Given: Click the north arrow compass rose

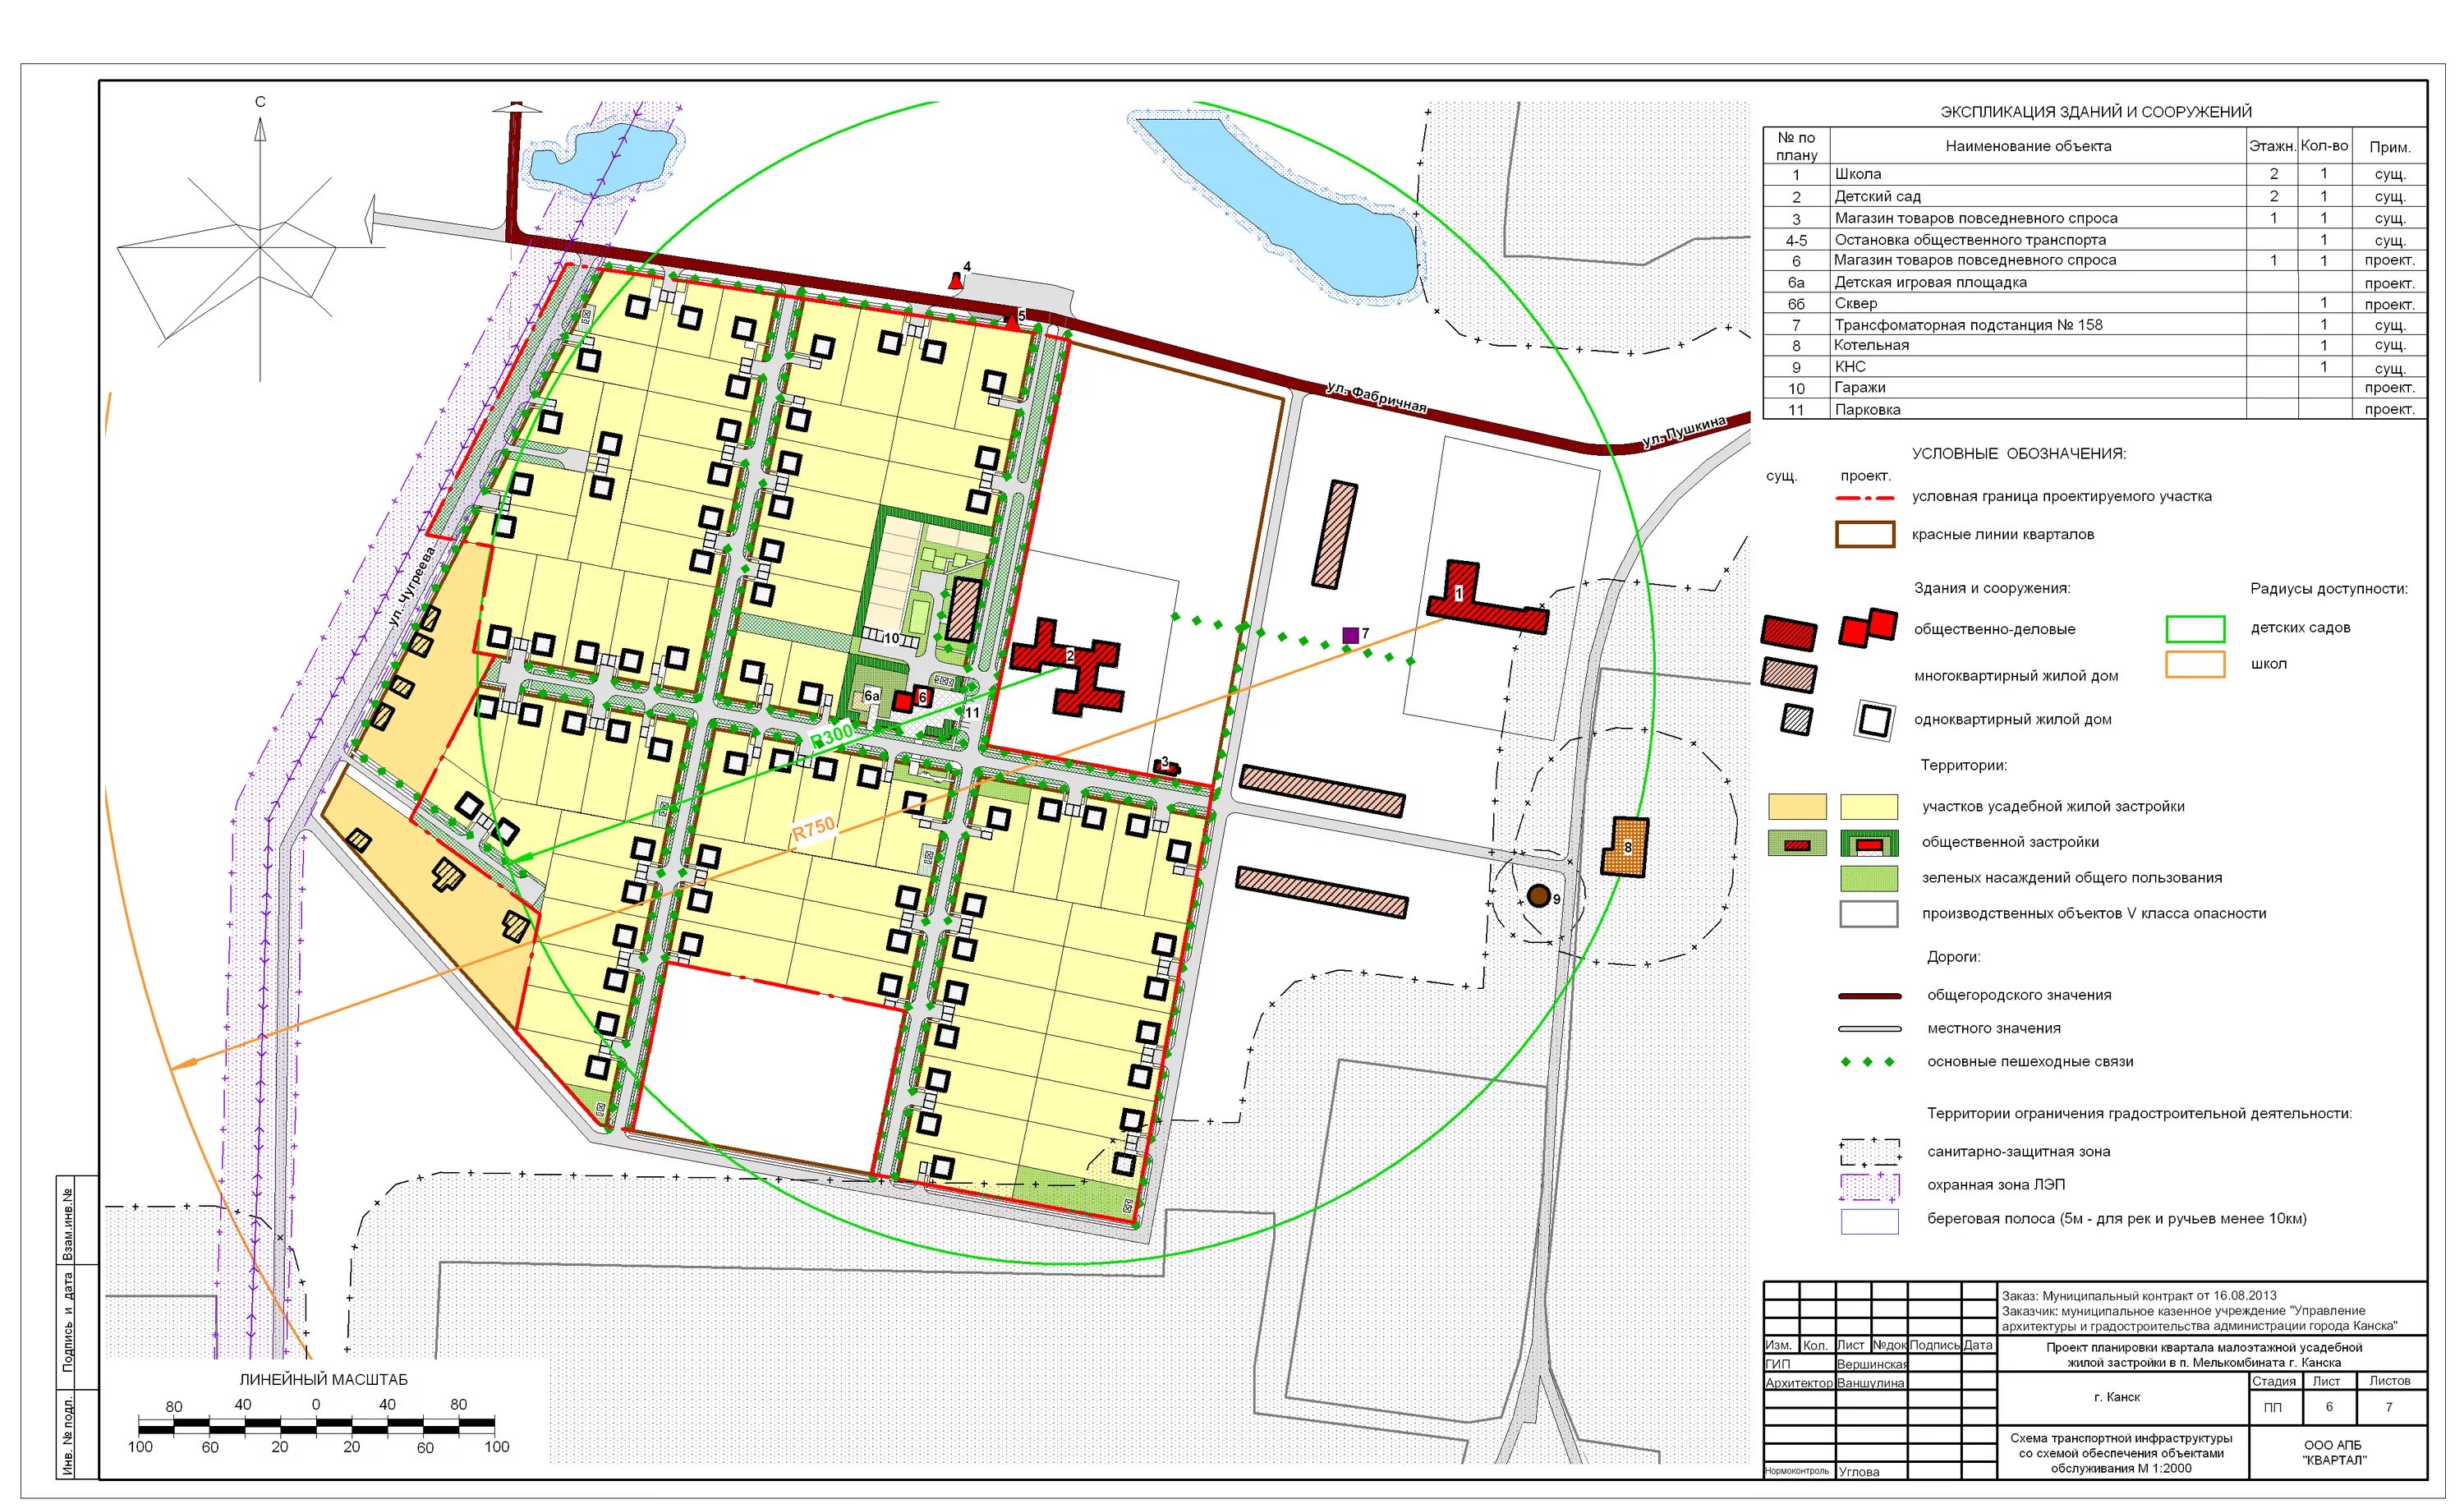Looking at the screenshot, I should click(259, 247).
